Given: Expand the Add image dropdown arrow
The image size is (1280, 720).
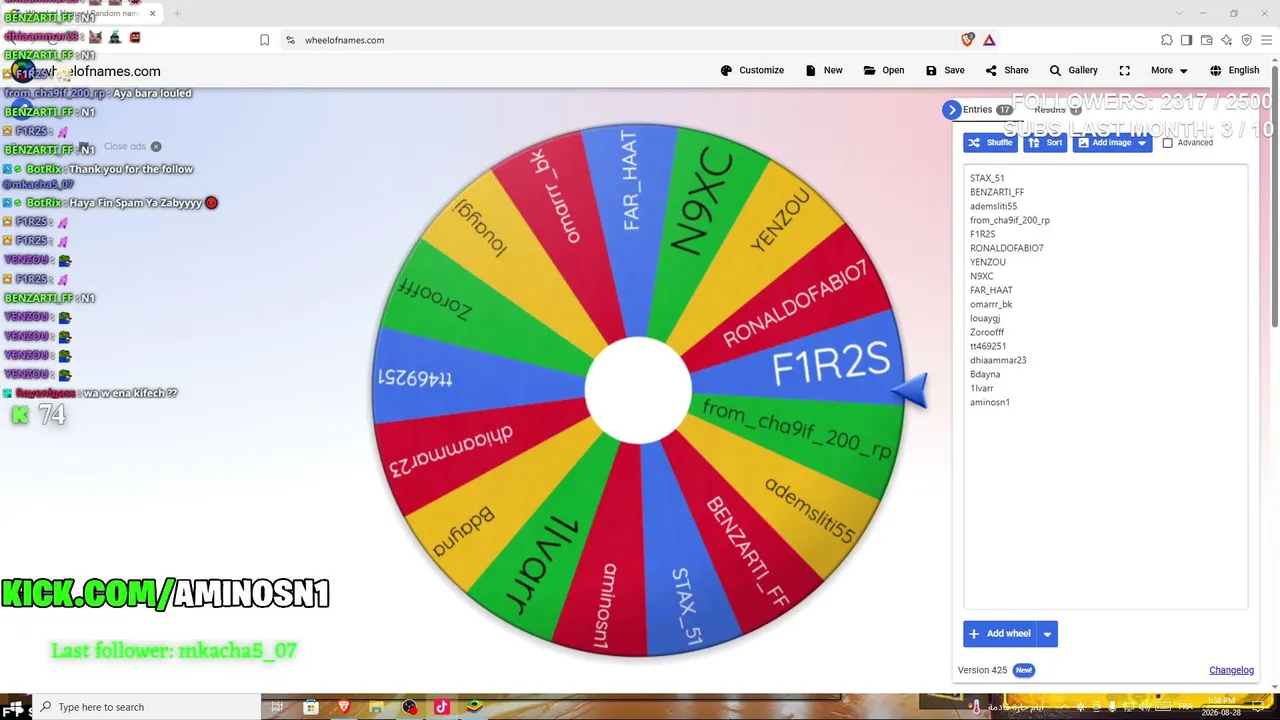Looking at the screenshot, I should [1142, 143].
